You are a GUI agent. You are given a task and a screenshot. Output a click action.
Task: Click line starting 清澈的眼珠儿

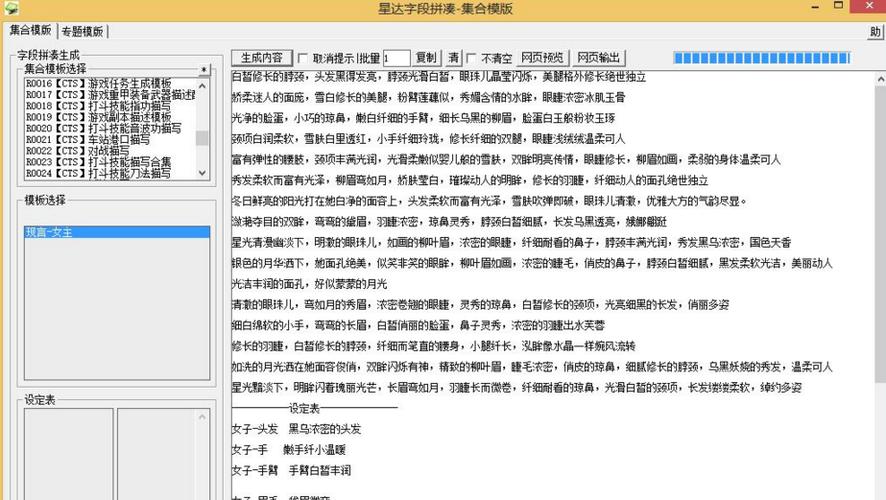[x=480, y=305]
